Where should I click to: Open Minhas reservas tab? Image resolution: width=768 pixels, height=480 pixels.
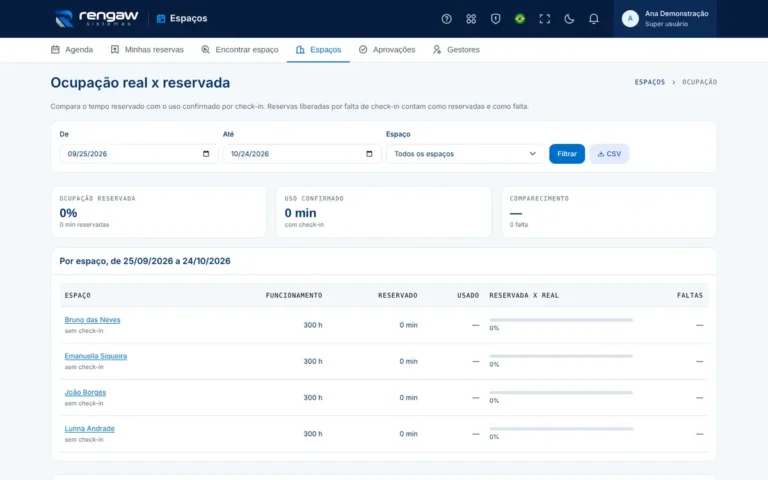point(147,49)
